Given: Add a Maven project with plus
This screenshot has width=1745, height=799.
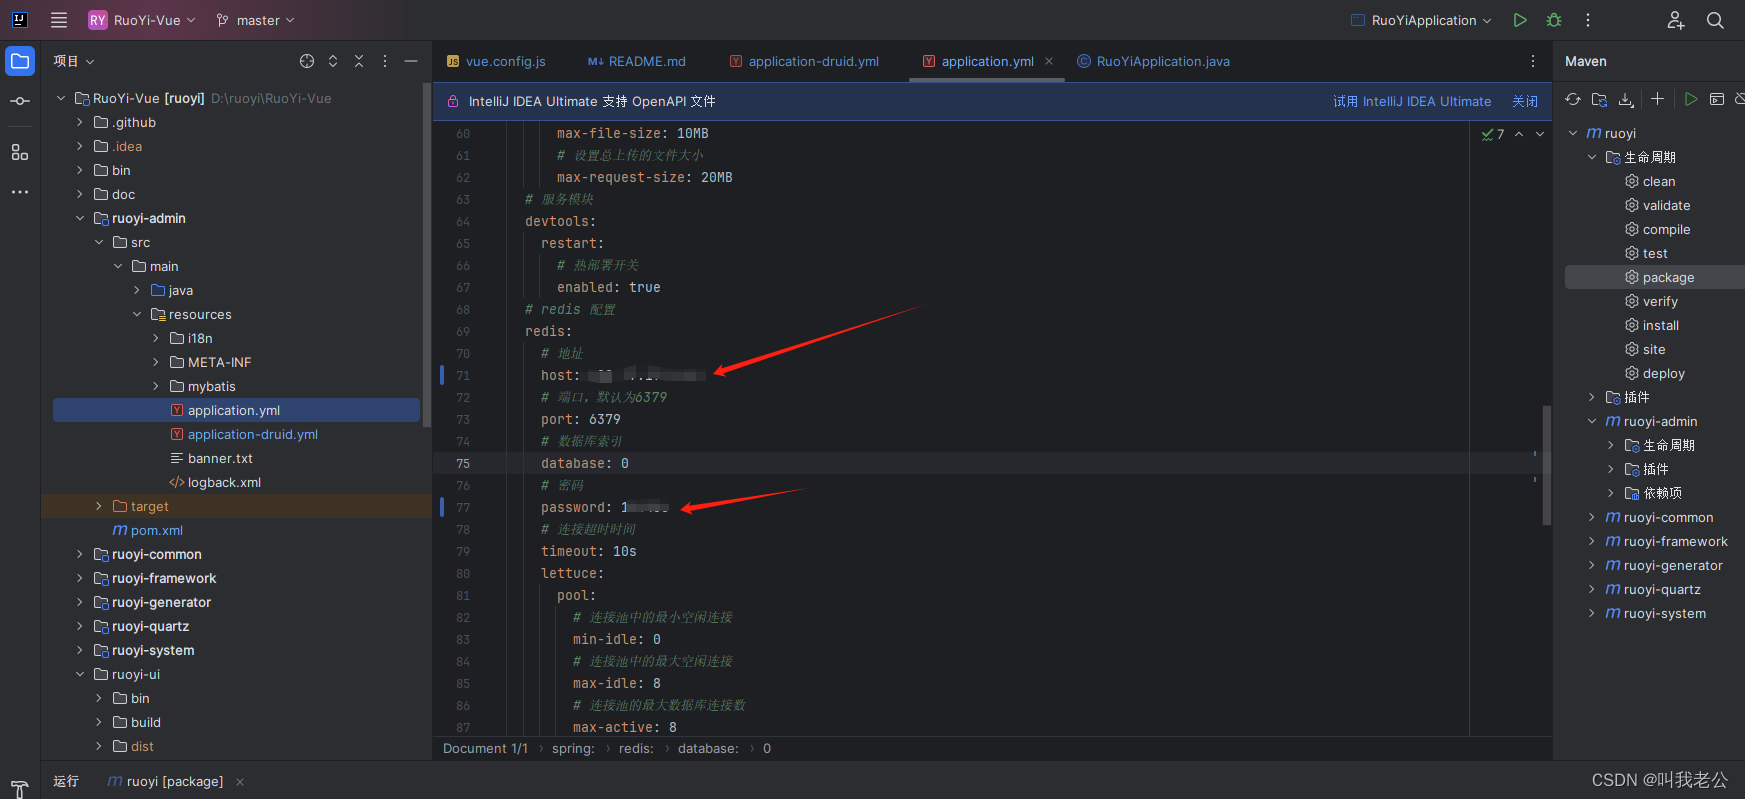Looking at the screenshot, I should coord(1658,99).
